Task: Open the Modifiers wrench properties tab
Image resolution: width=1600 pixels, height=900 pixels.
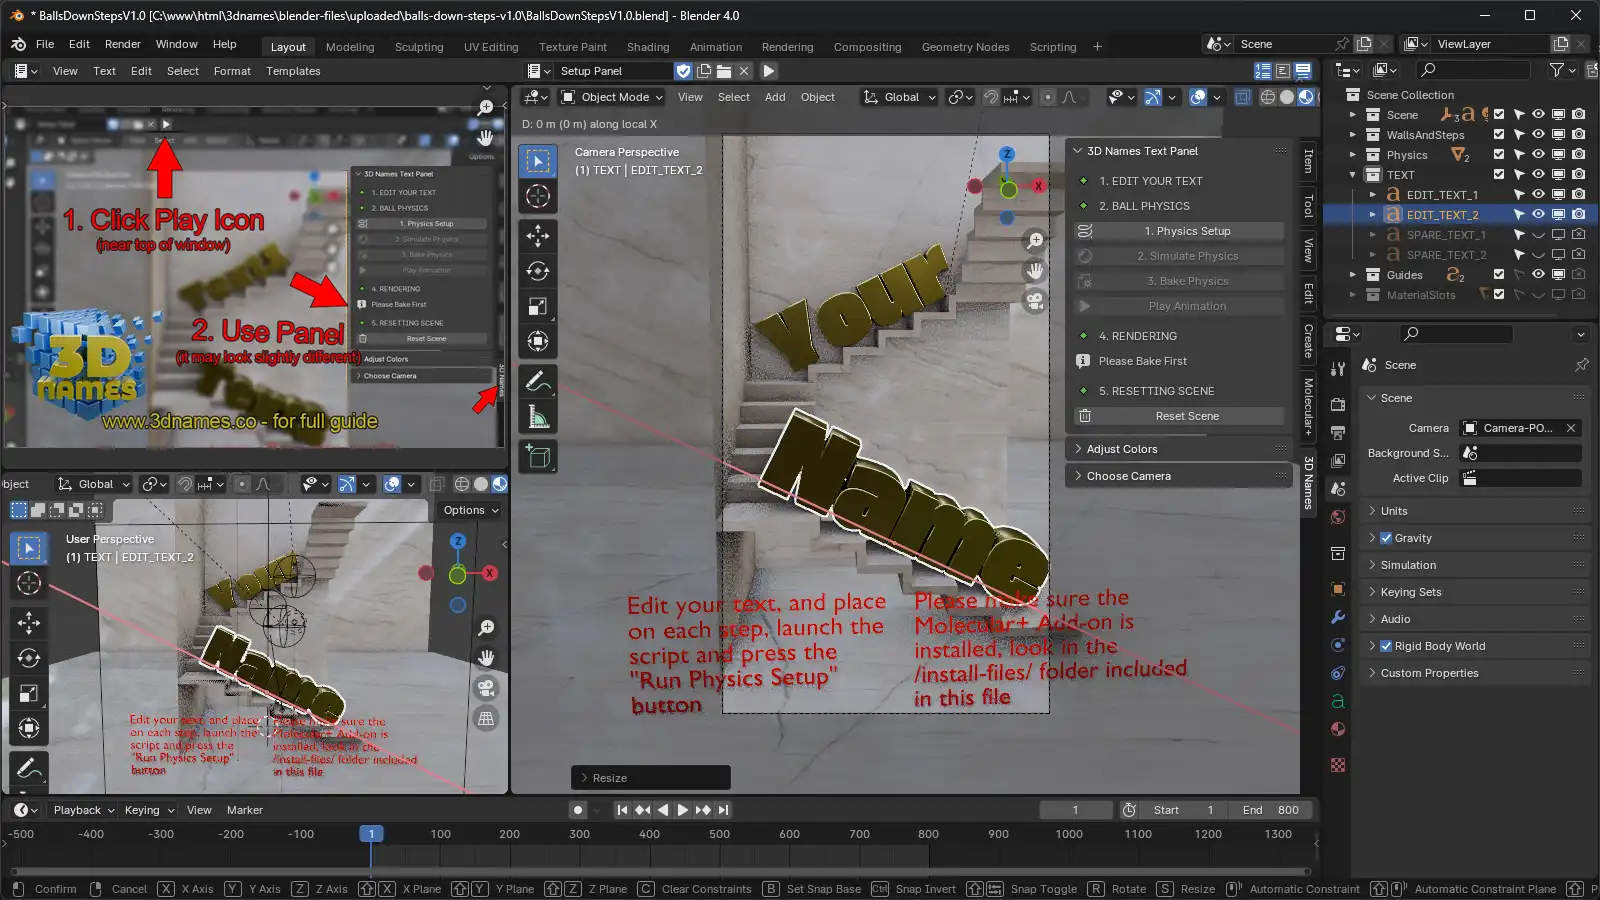Action: point(1338,617)
